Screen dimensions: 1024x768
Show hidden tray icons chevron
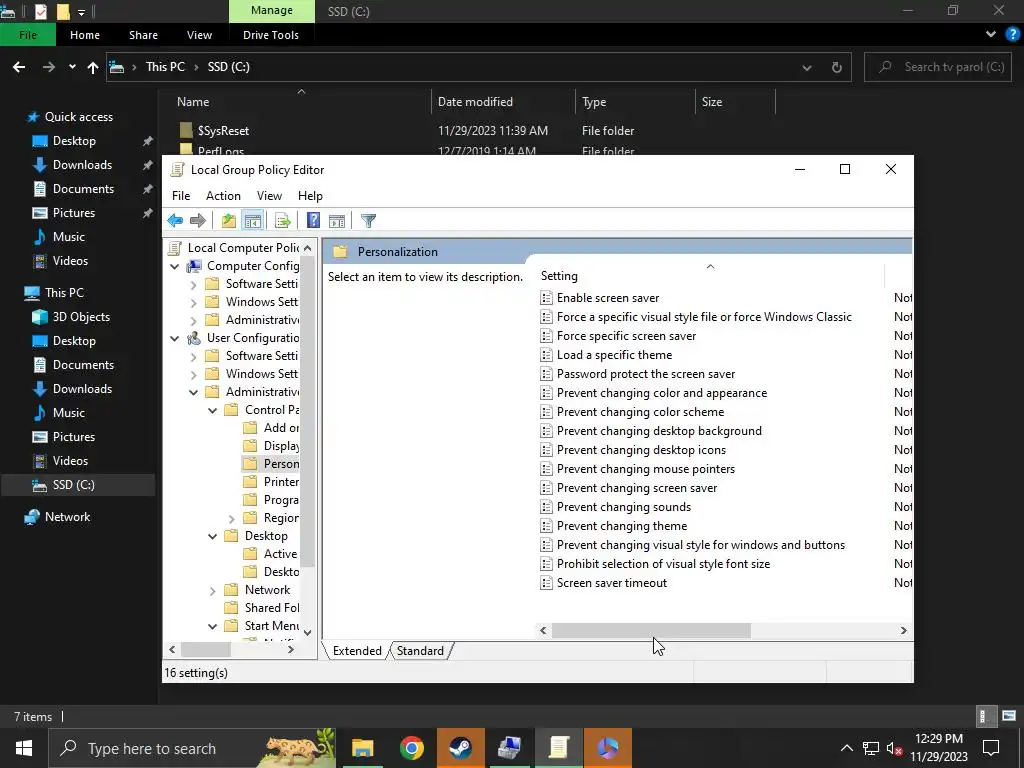click(x=846, y=748)
